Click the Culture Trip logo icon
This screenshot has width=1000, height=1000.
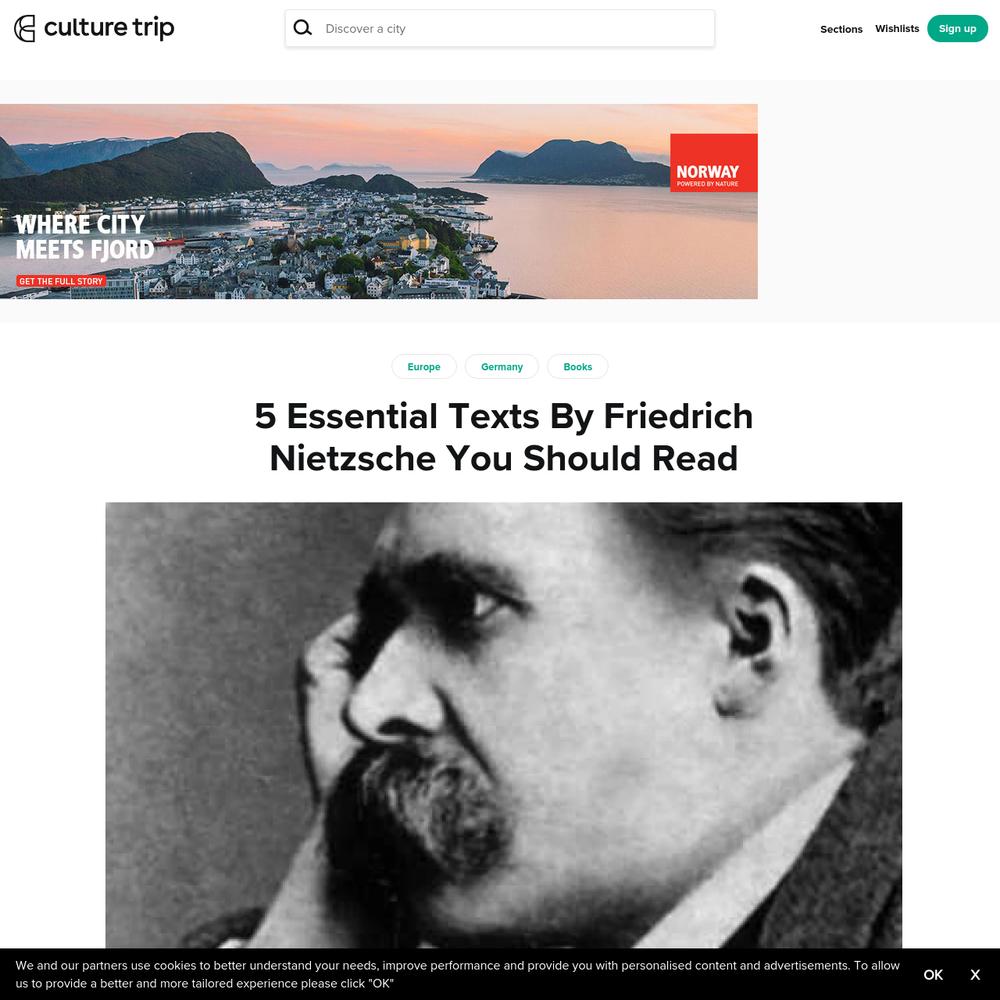click(25, 29)
